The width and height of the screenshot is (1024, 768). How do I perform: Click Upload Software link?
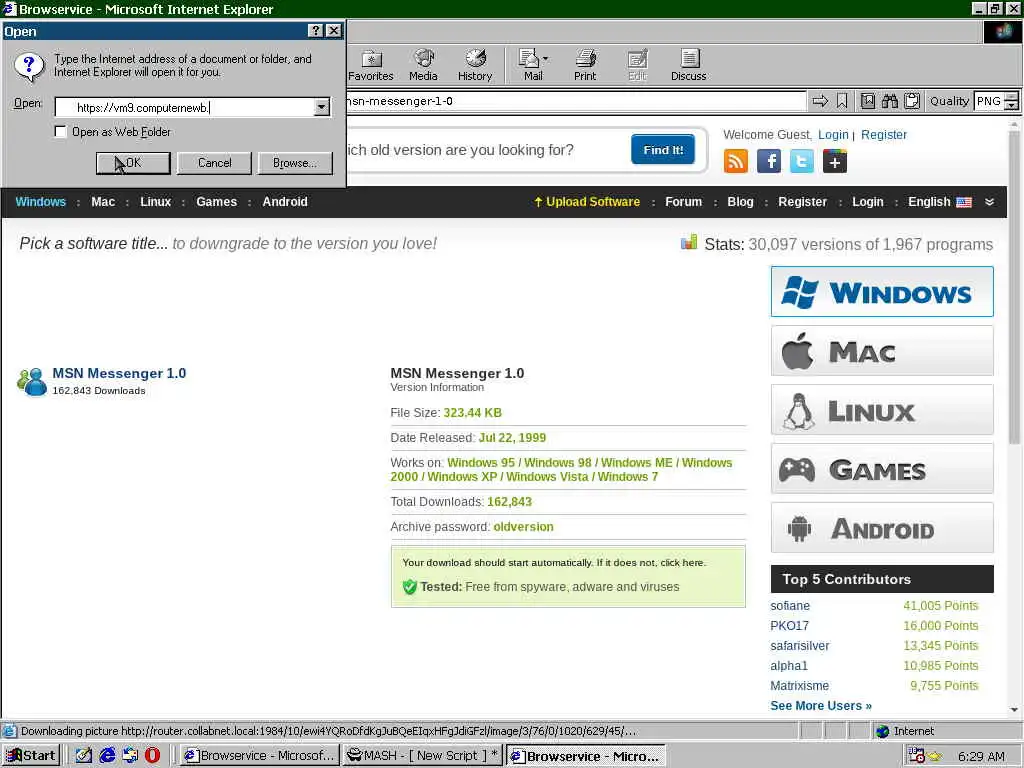[x=586, y=202]
